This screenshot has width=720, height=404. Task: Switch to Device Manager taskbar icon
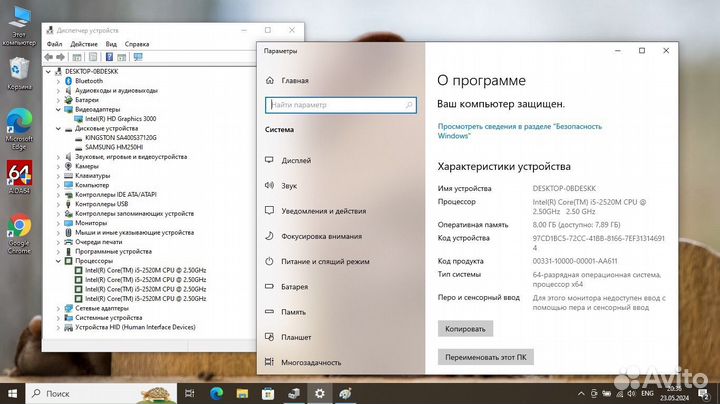[x=294, y=393]
